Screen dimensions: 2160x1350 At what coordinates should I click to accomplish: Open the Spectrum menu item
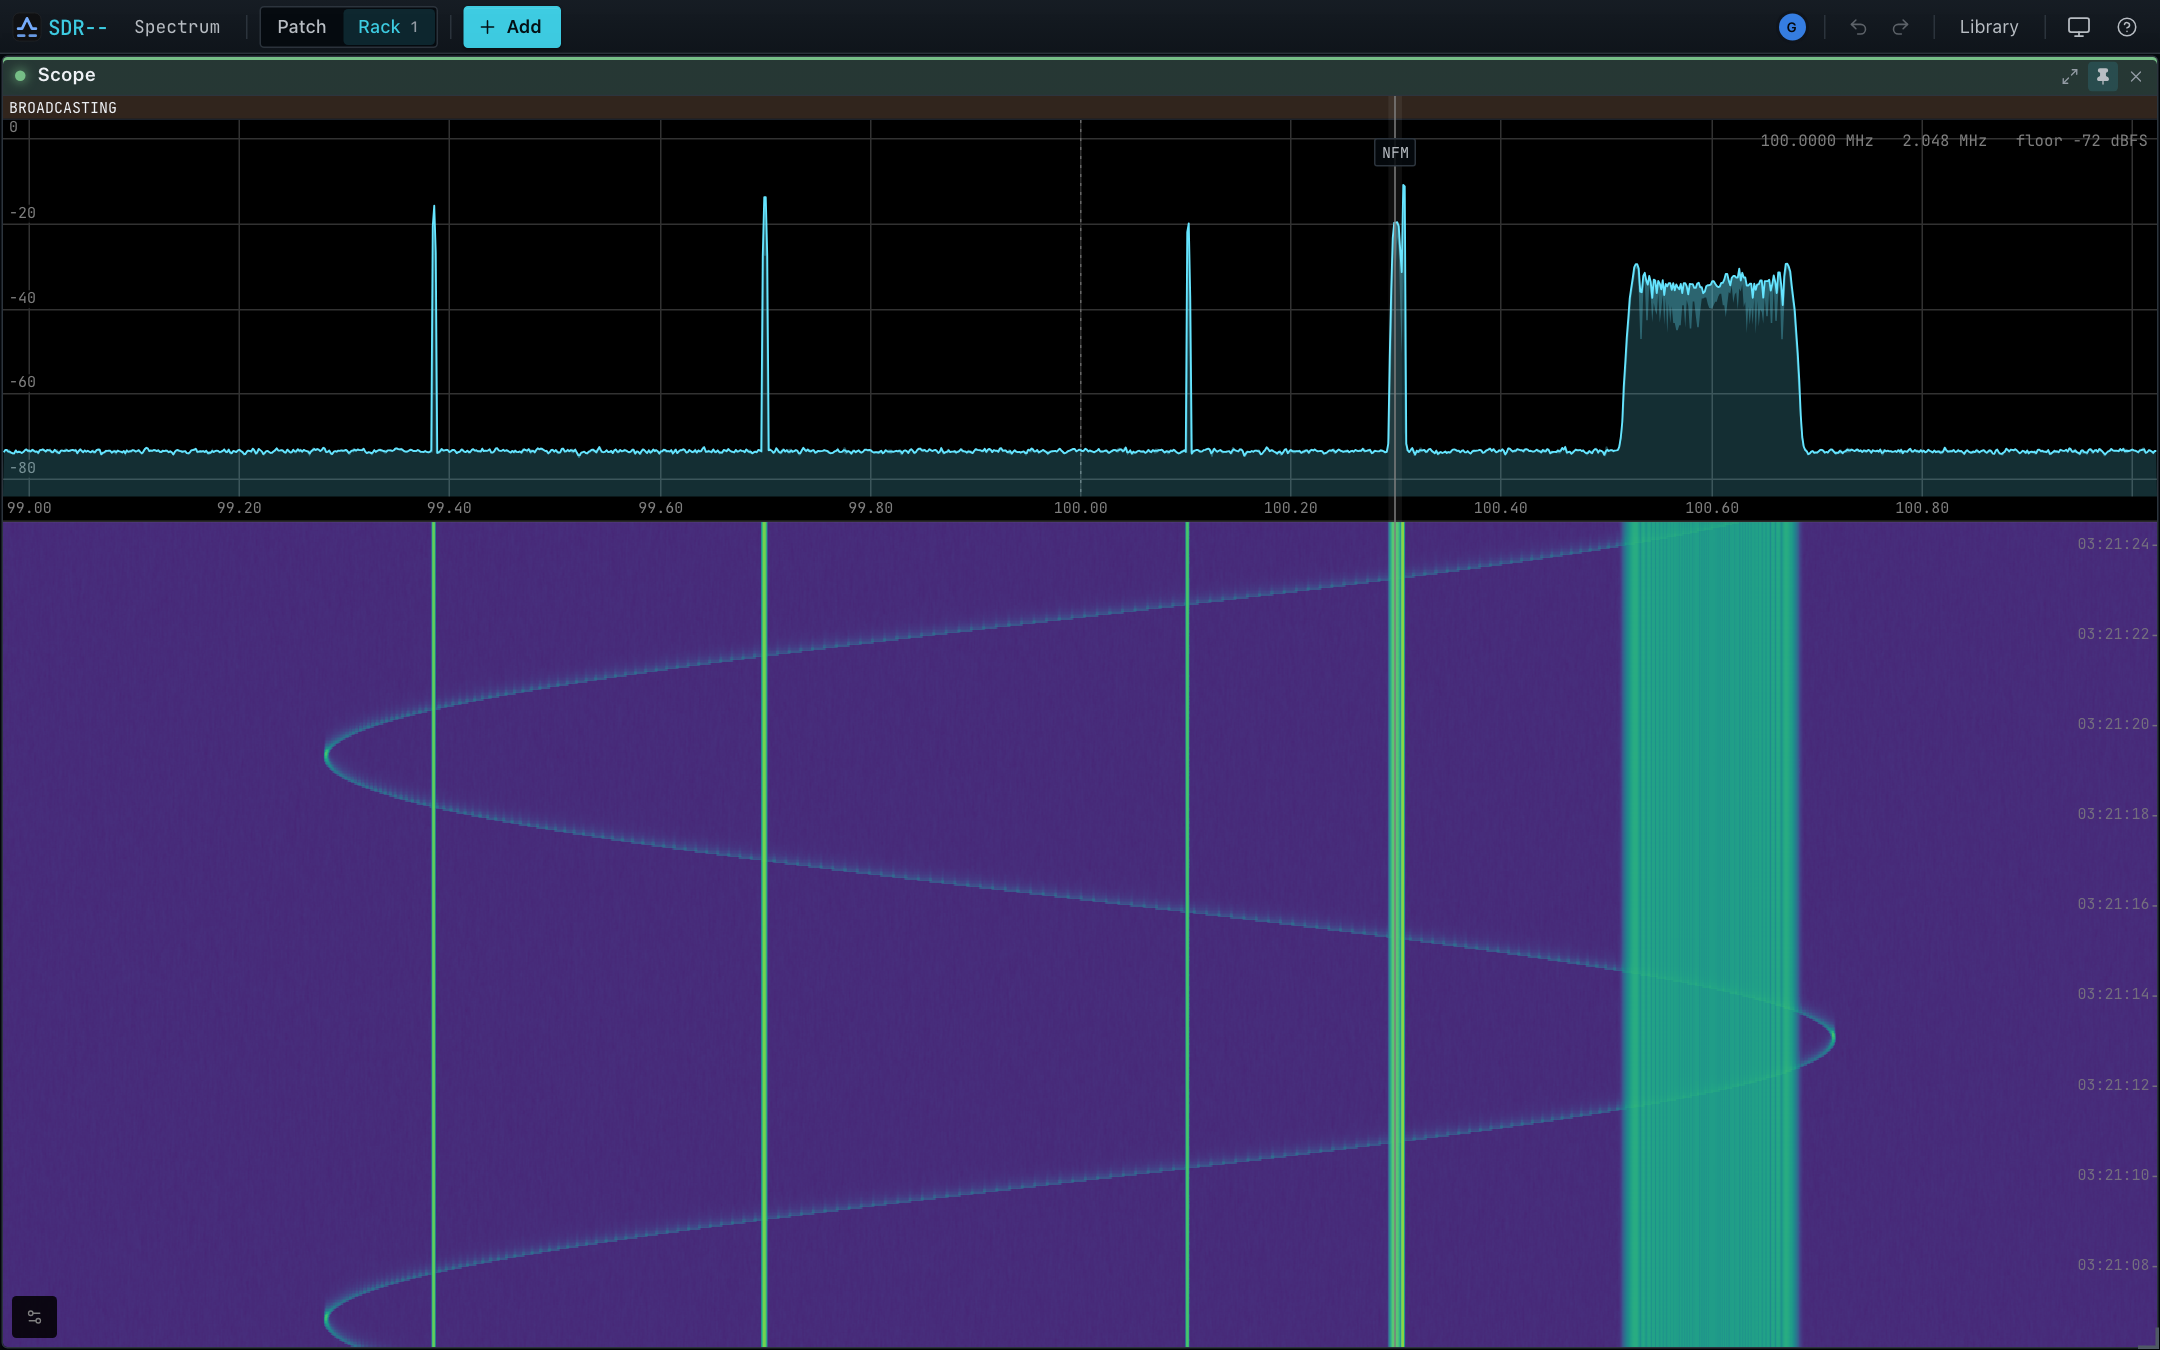pos(177,27)
